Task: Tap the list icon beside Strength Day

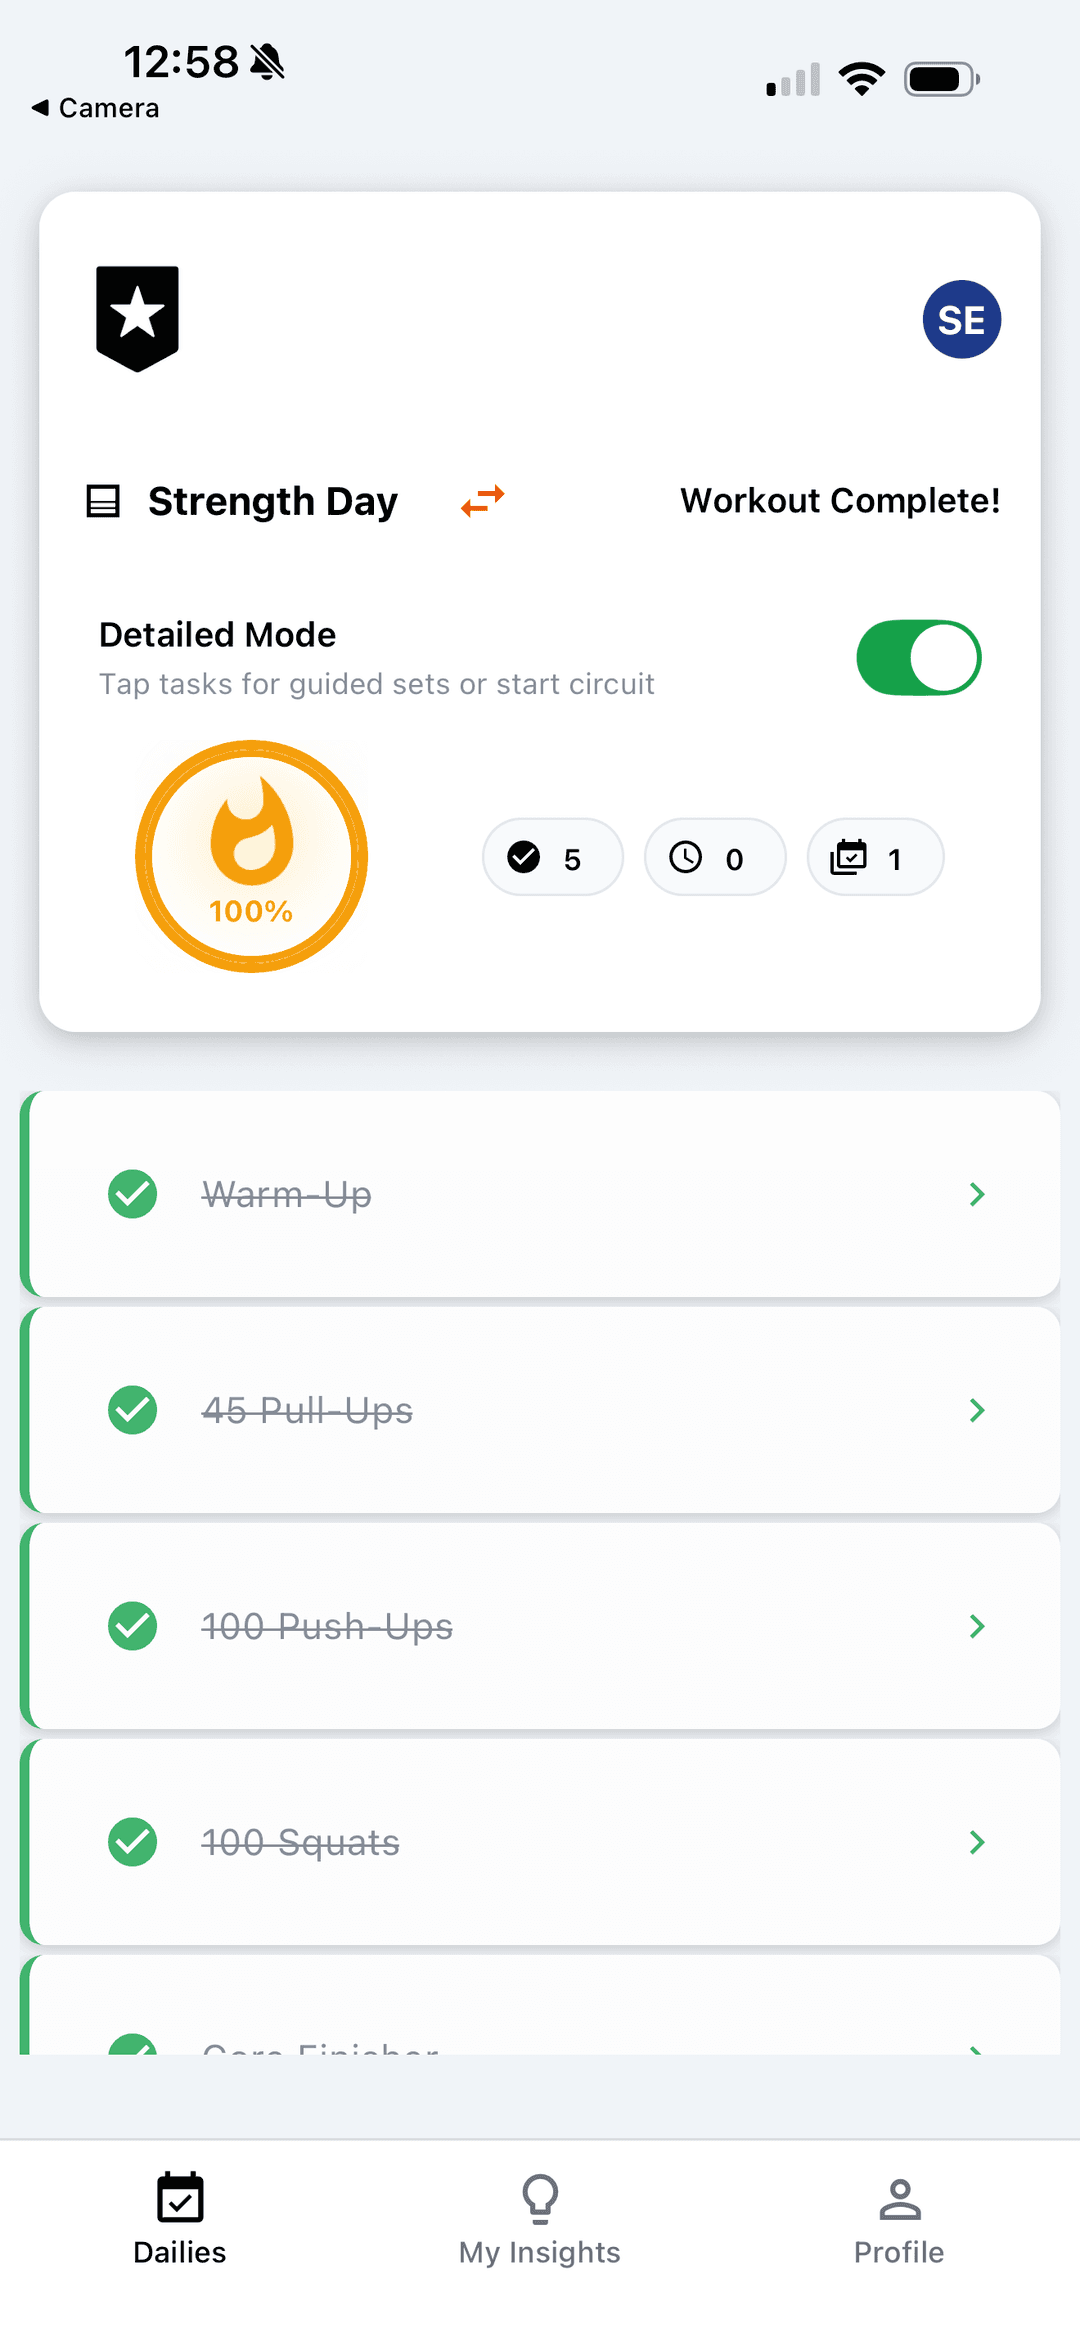Action: pos(103,501)
